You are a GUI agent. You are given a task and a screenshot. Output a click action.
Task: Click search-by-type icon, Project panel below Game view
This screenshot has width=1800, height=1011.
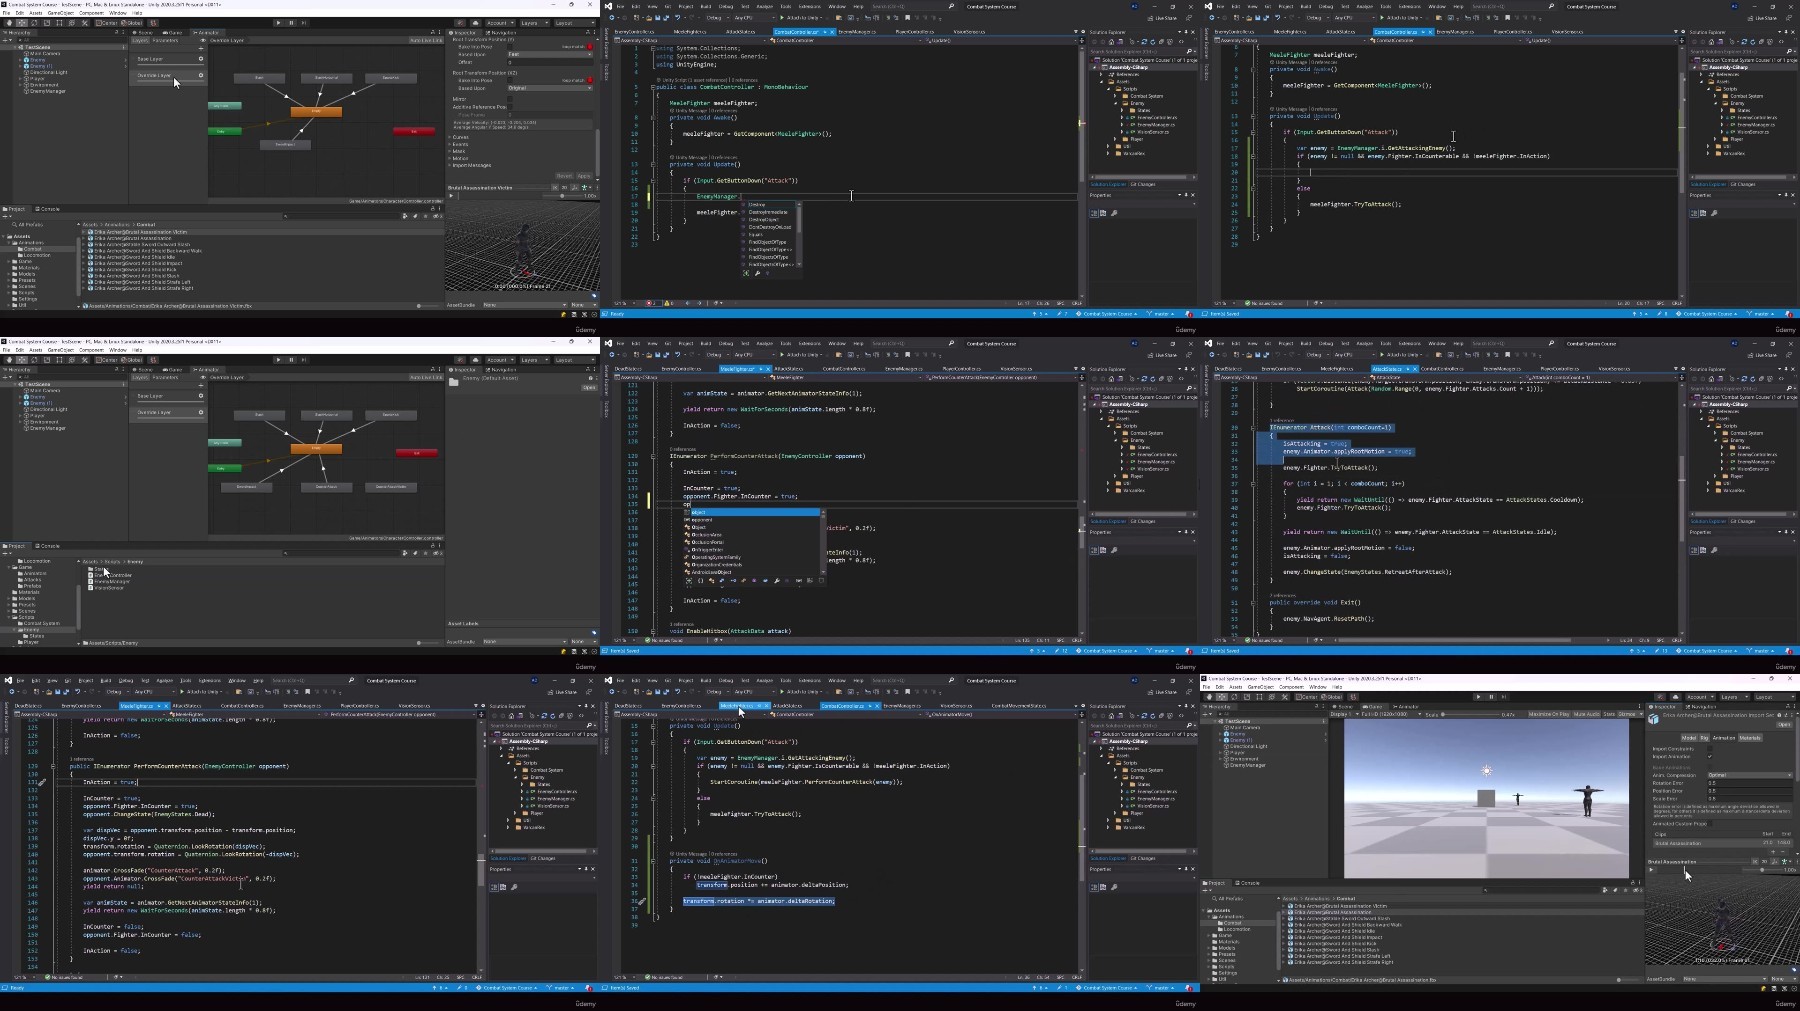[1605, 890]
